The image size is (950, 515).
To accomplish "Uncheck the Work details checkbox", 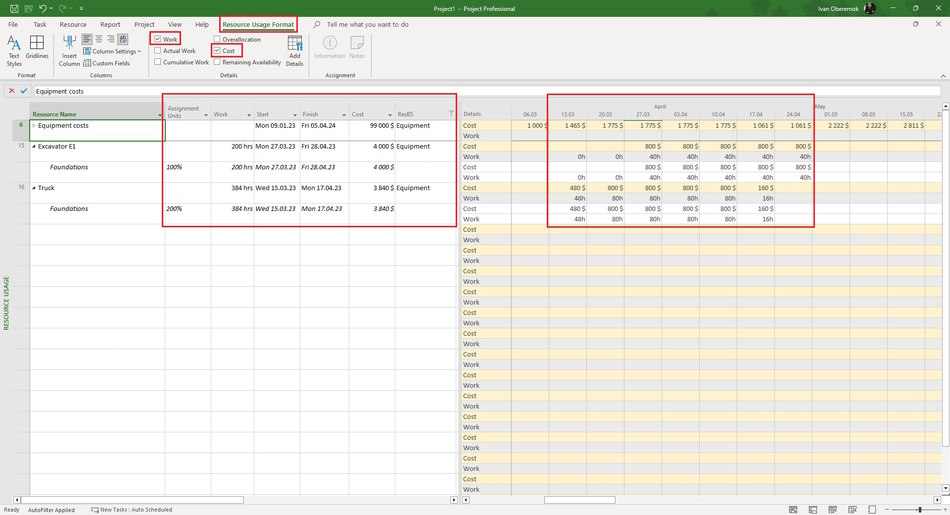I will click(x=158, y=39).
